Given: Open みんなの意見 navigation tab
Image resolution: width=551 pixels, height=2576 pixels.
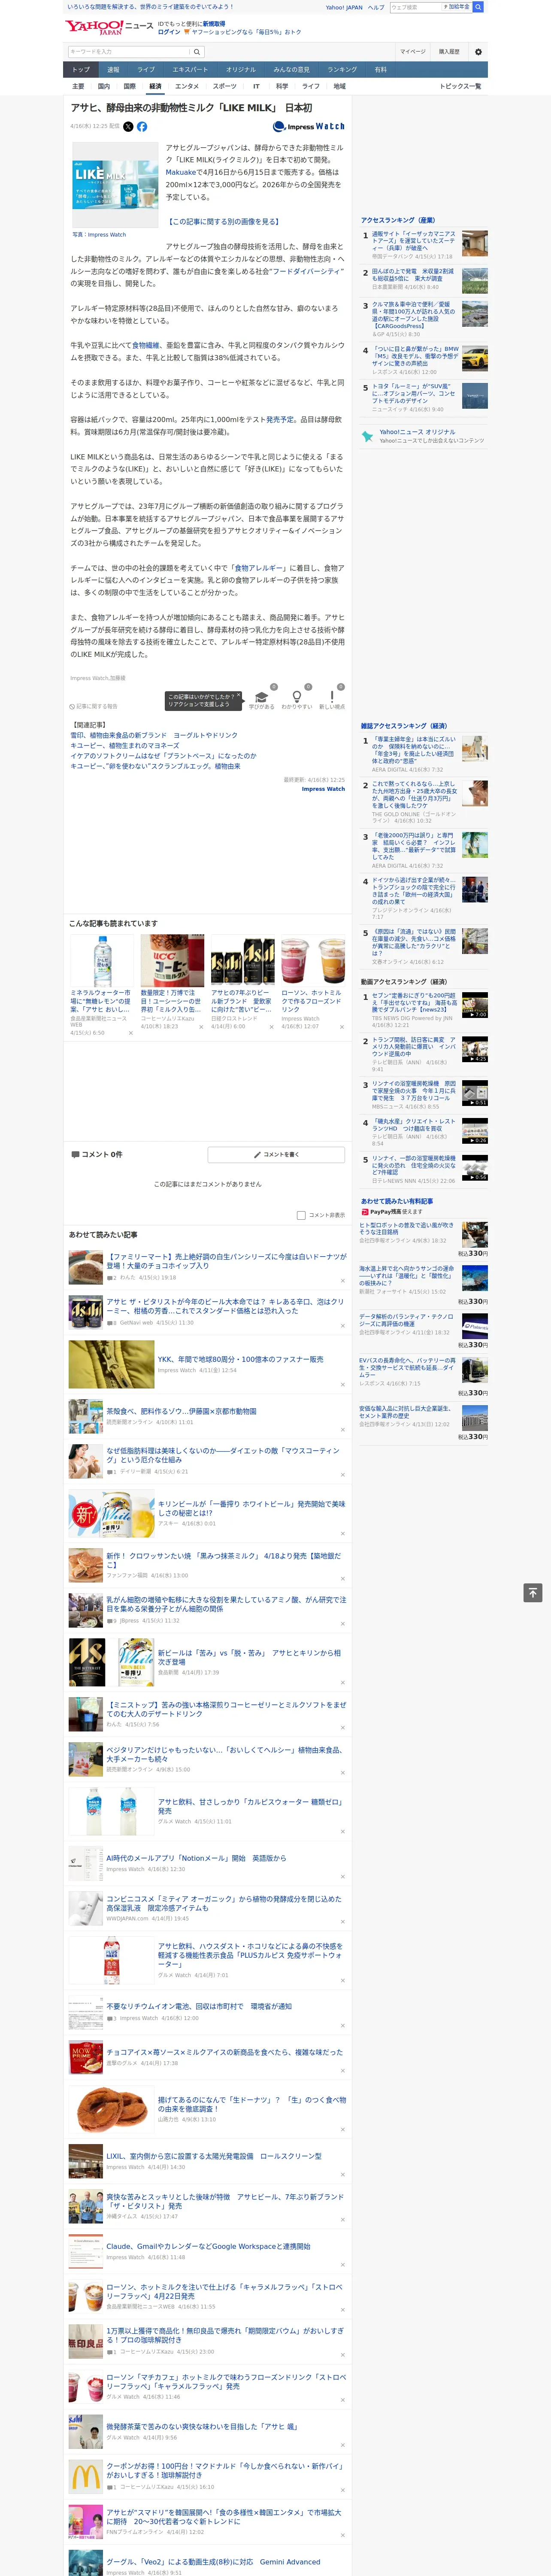Looking at the screenshot, I should pos(291,70).
